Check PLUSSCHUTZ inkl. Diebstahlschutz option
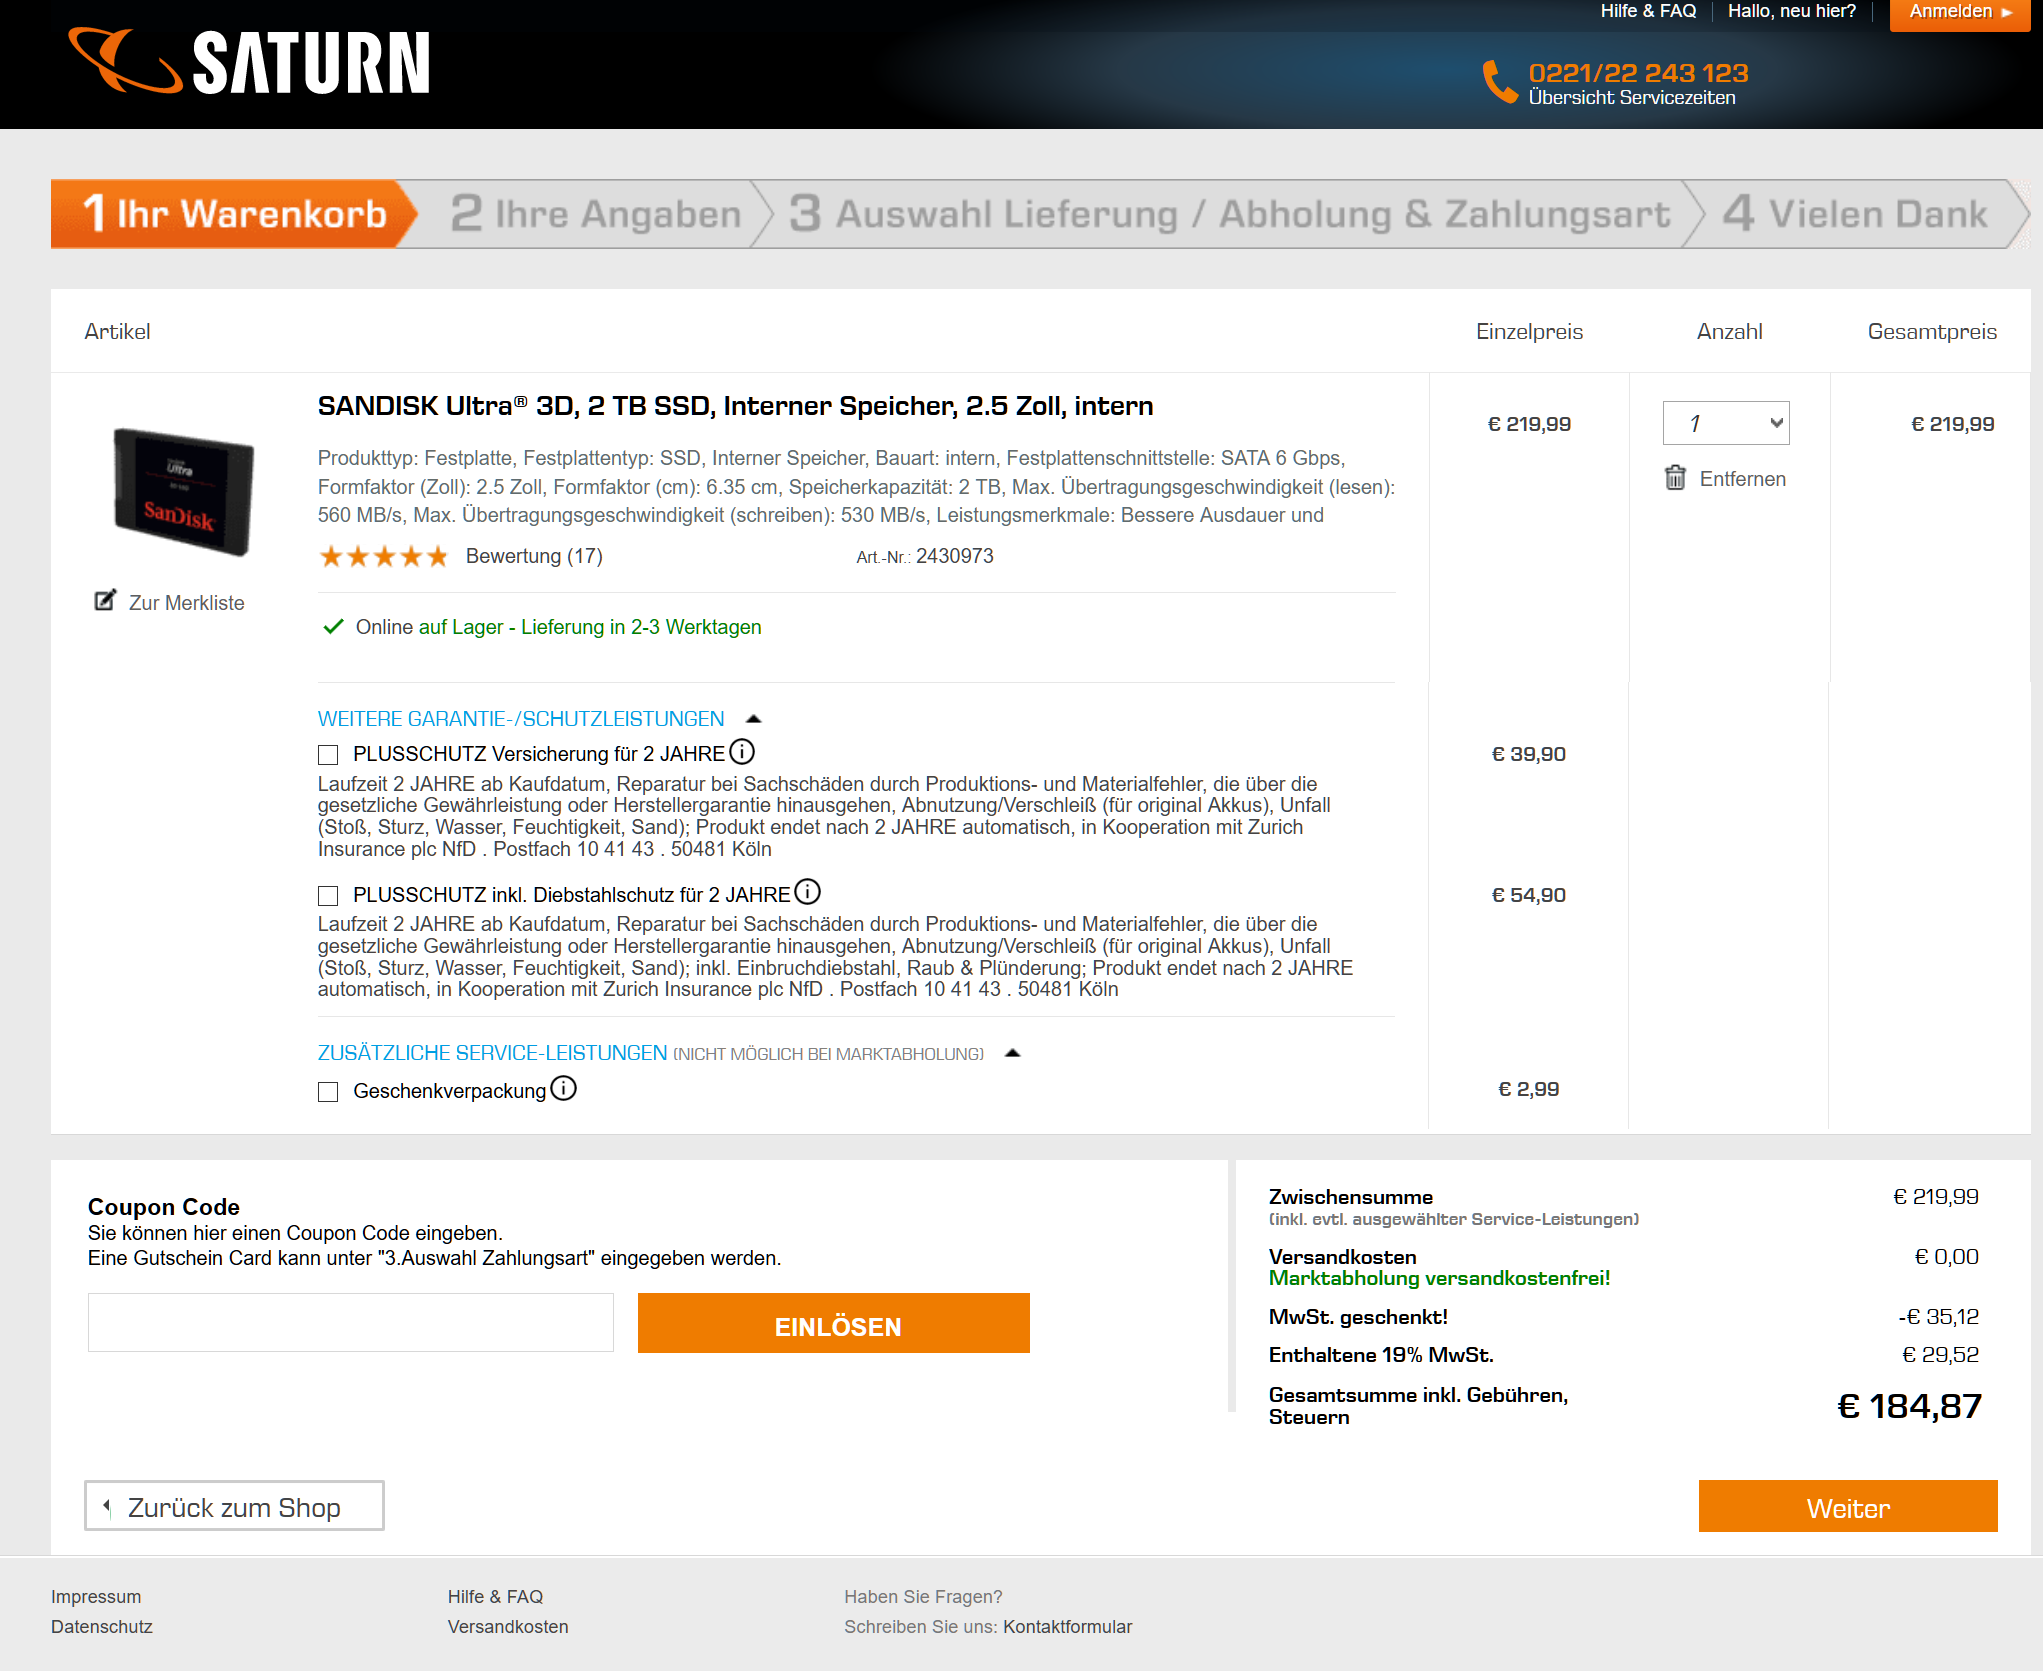Viewport: 2043px width, 1671px height. 328,895
